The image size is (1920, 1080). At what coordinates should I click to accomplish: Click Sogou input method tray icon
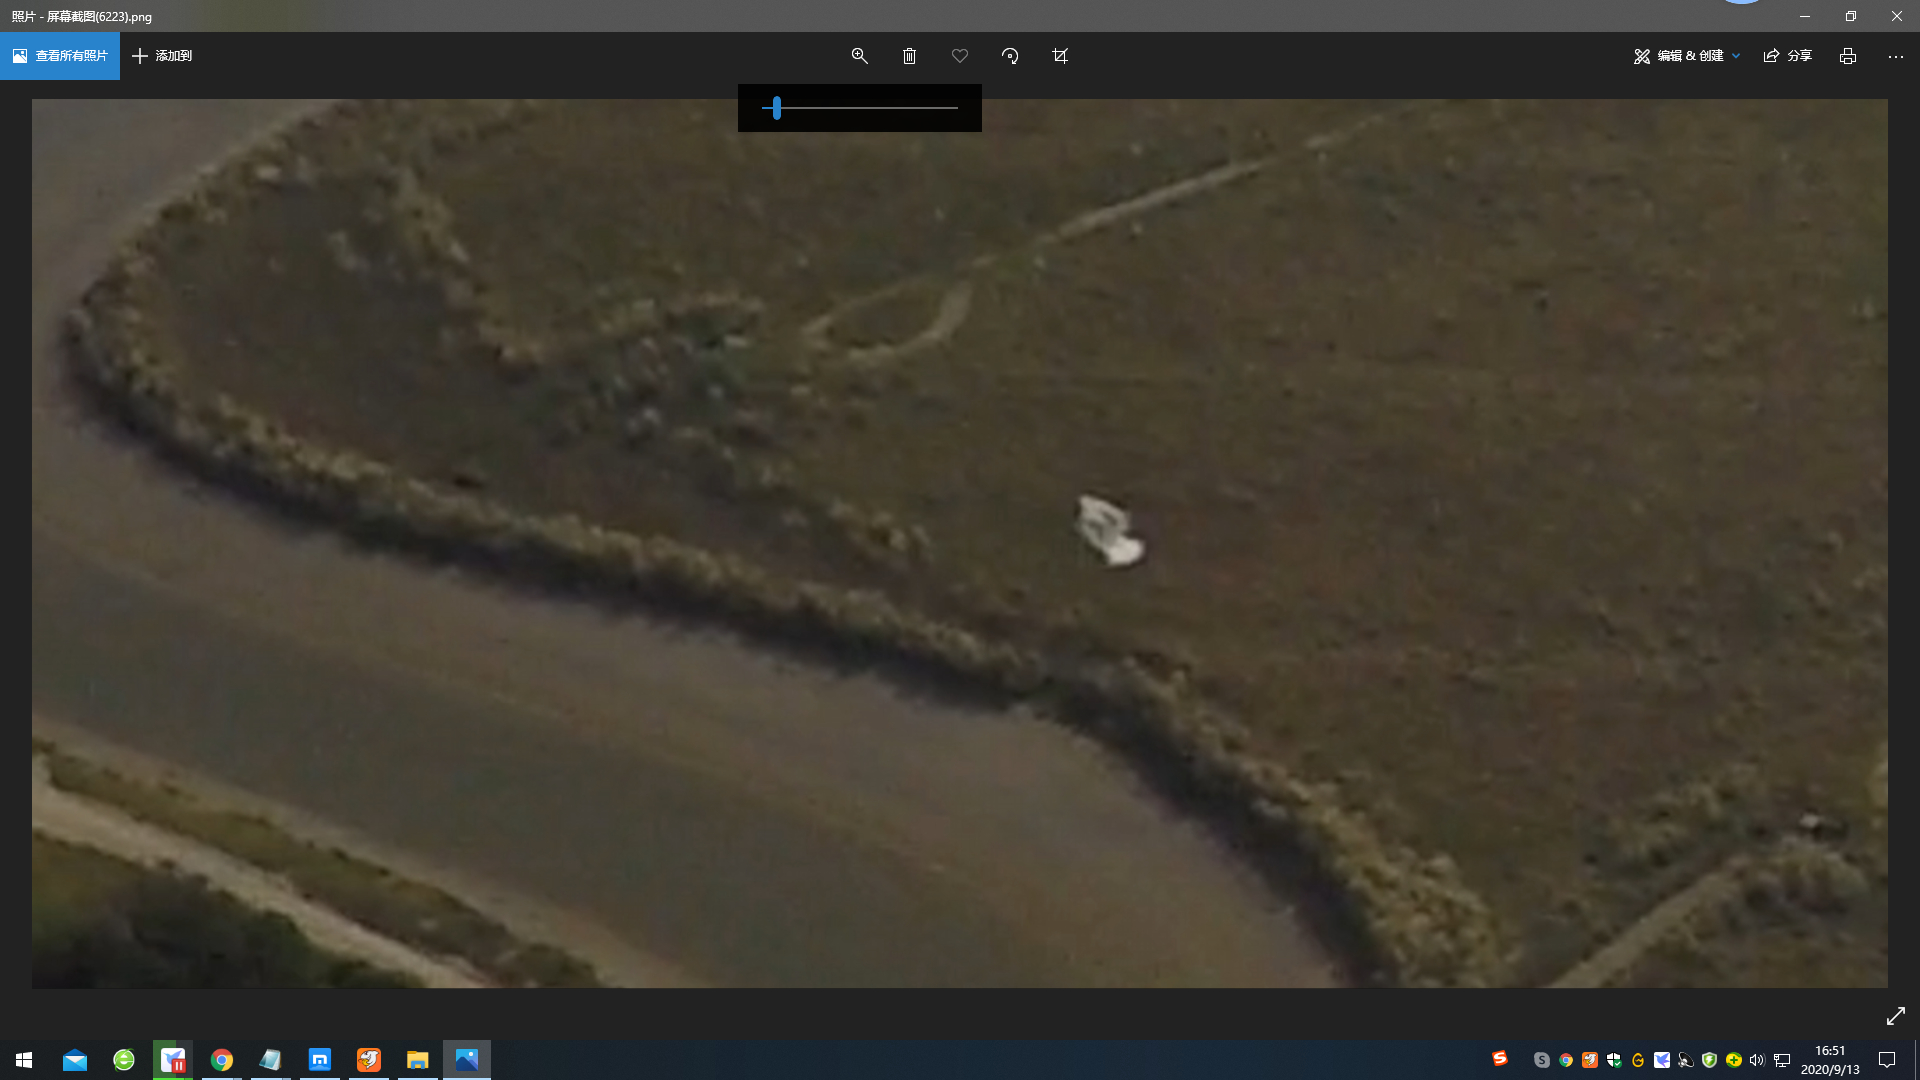[x=1500, y=1058]
